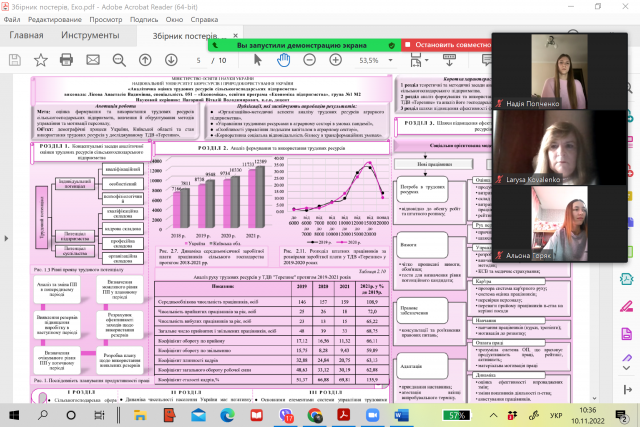Switch to the Главная tab
The width and height of the screenshot is (640, 427).
(x=26, y=35)
